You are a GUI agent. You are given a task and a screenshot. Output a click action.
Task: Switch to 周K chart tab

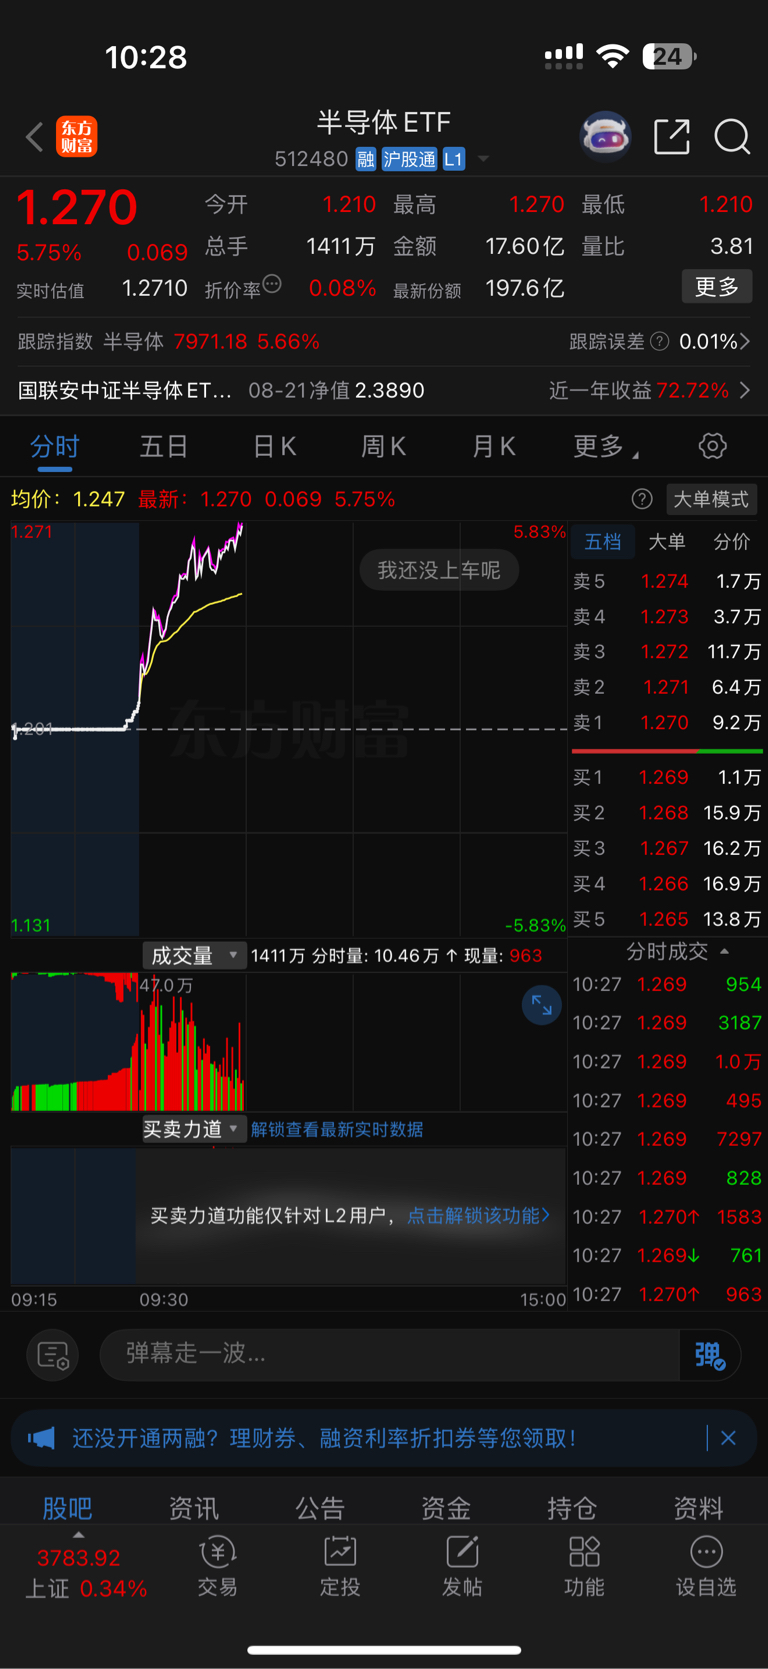click(x=384, y=446)
